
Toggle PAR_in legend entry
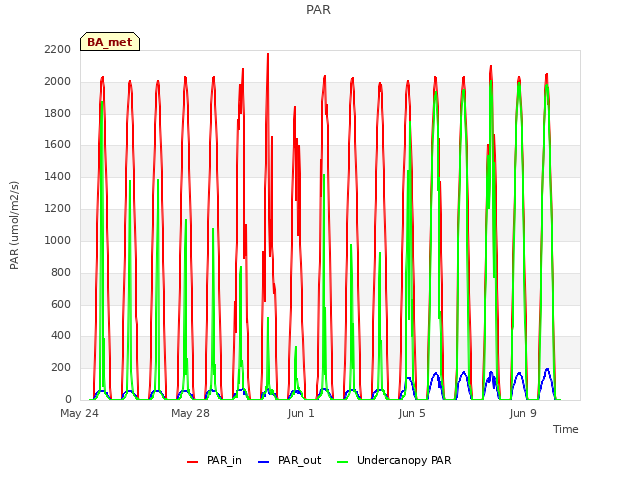click(x=214, y=460)
